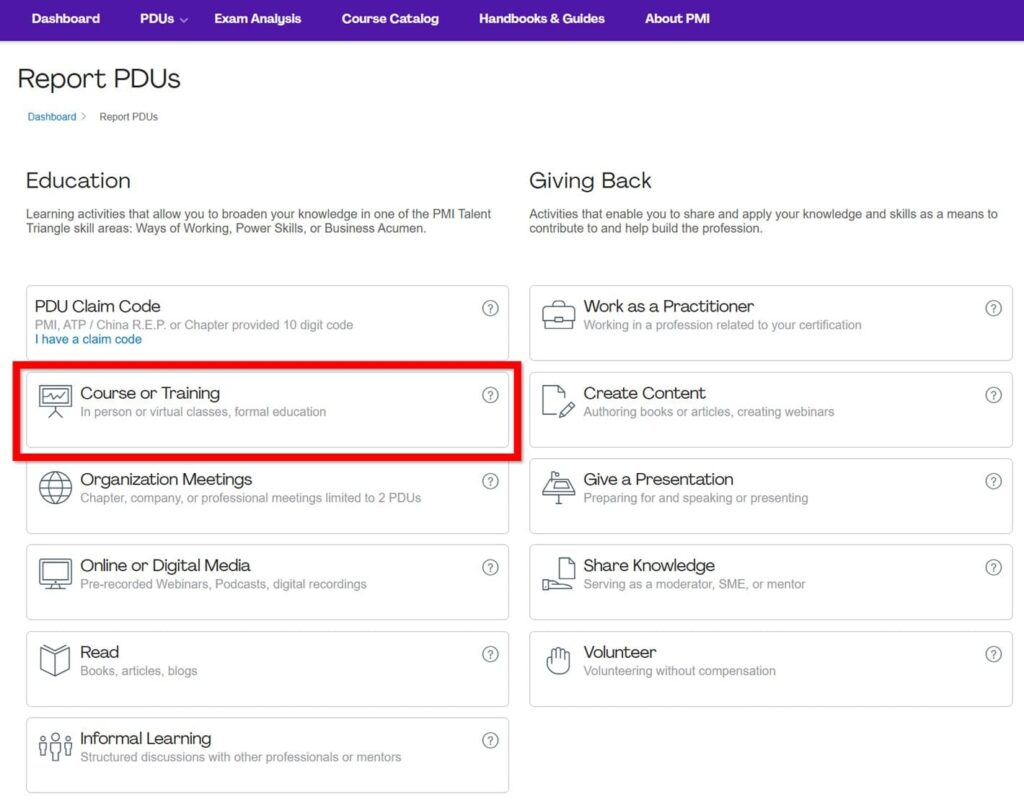Click the 'I have a claim code' link
The height and width of the screenshot is (802, 1024).
click(x=88, y=340)
